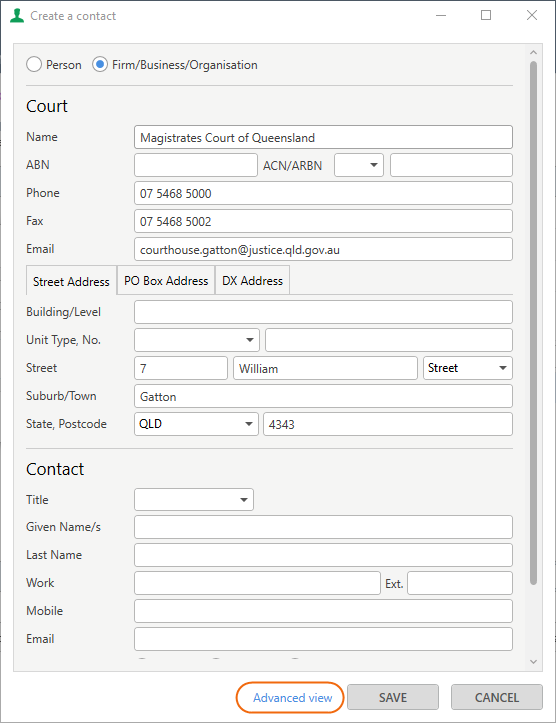This screenshot has height=723, width=556.
Task: Click the street name field showing William
Action: [x=325, y=368]
